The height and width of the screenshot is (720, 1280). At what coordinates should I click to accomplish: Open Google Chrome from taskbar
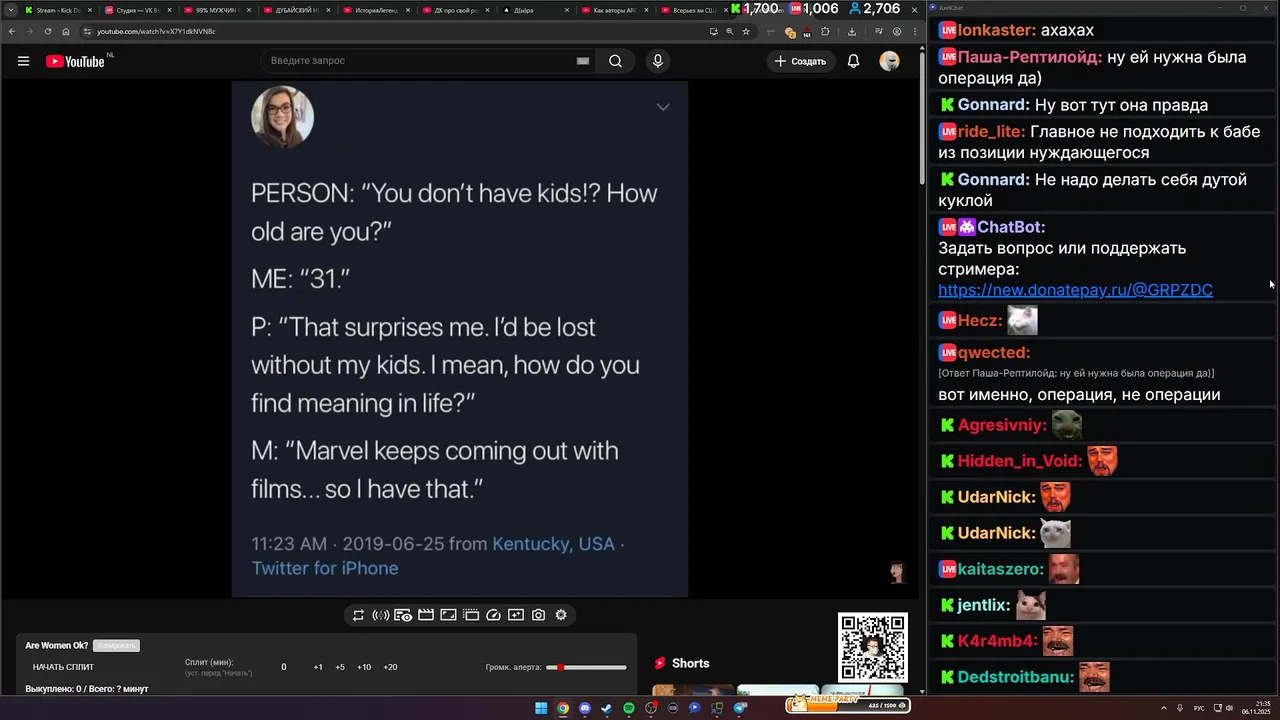coord(563,708)
